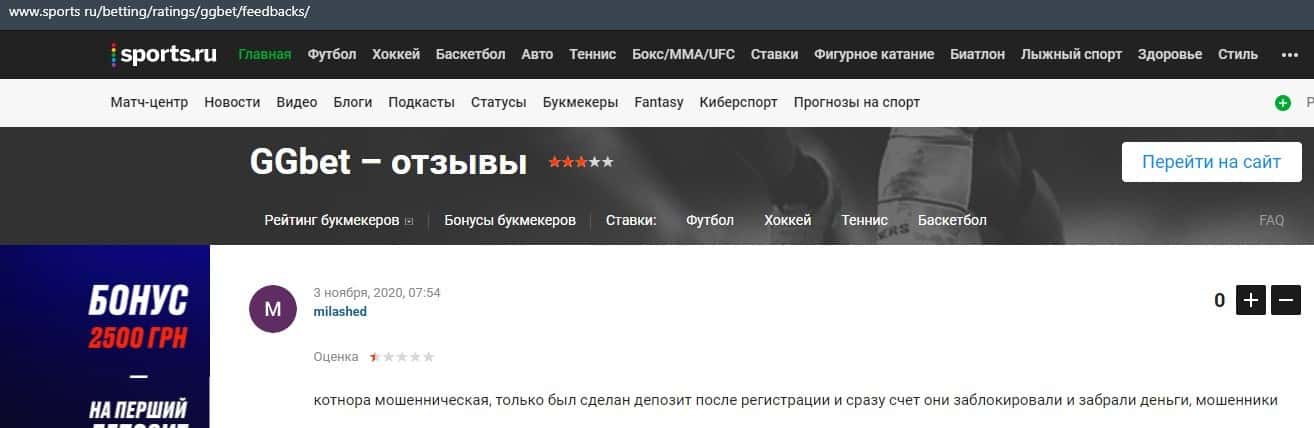The image size is (1314, 428).
Task: Upvote milashed's review with plus button
Action: click(x=1252, y=299)
